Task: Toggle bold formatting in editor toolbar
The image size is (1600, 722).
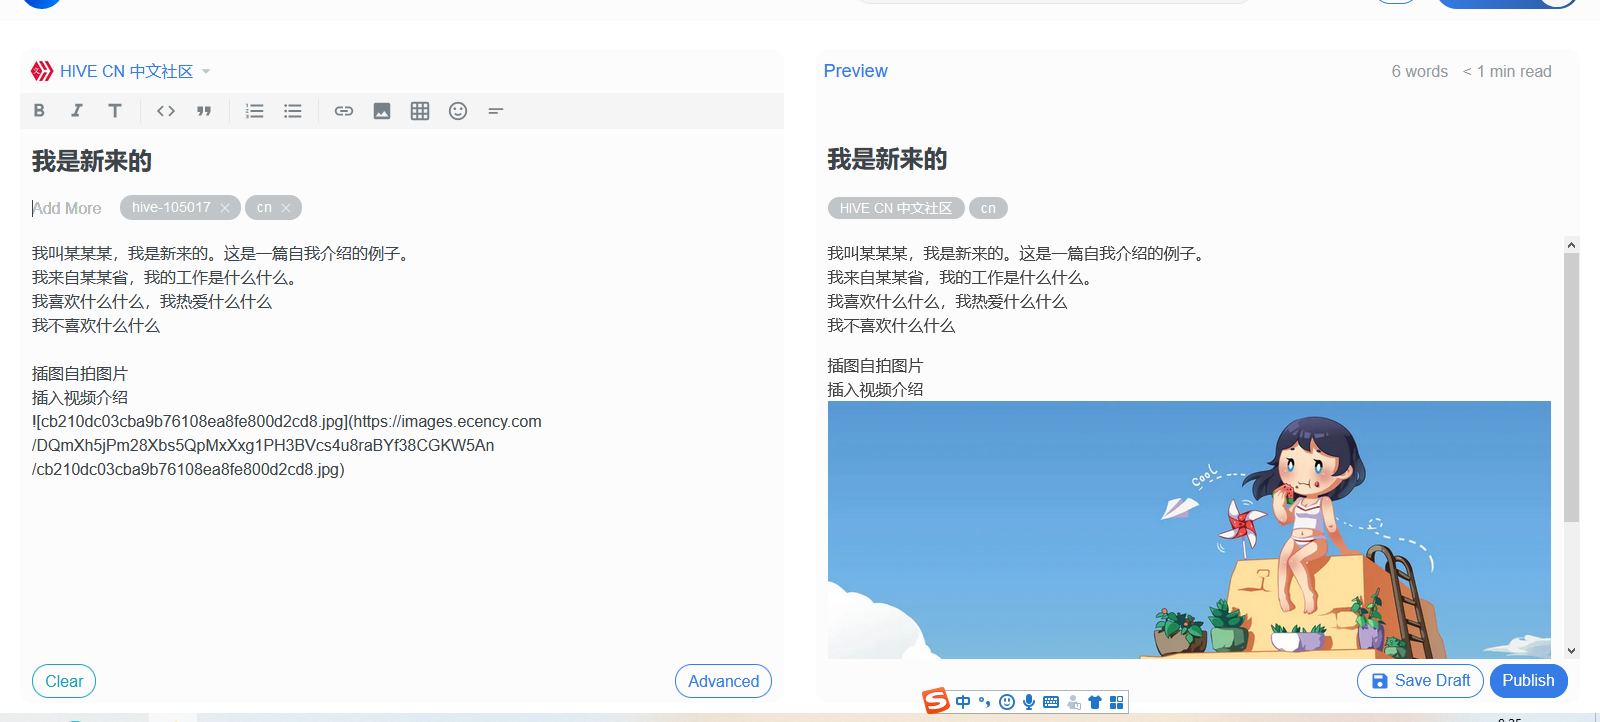Action: (39, 111)
